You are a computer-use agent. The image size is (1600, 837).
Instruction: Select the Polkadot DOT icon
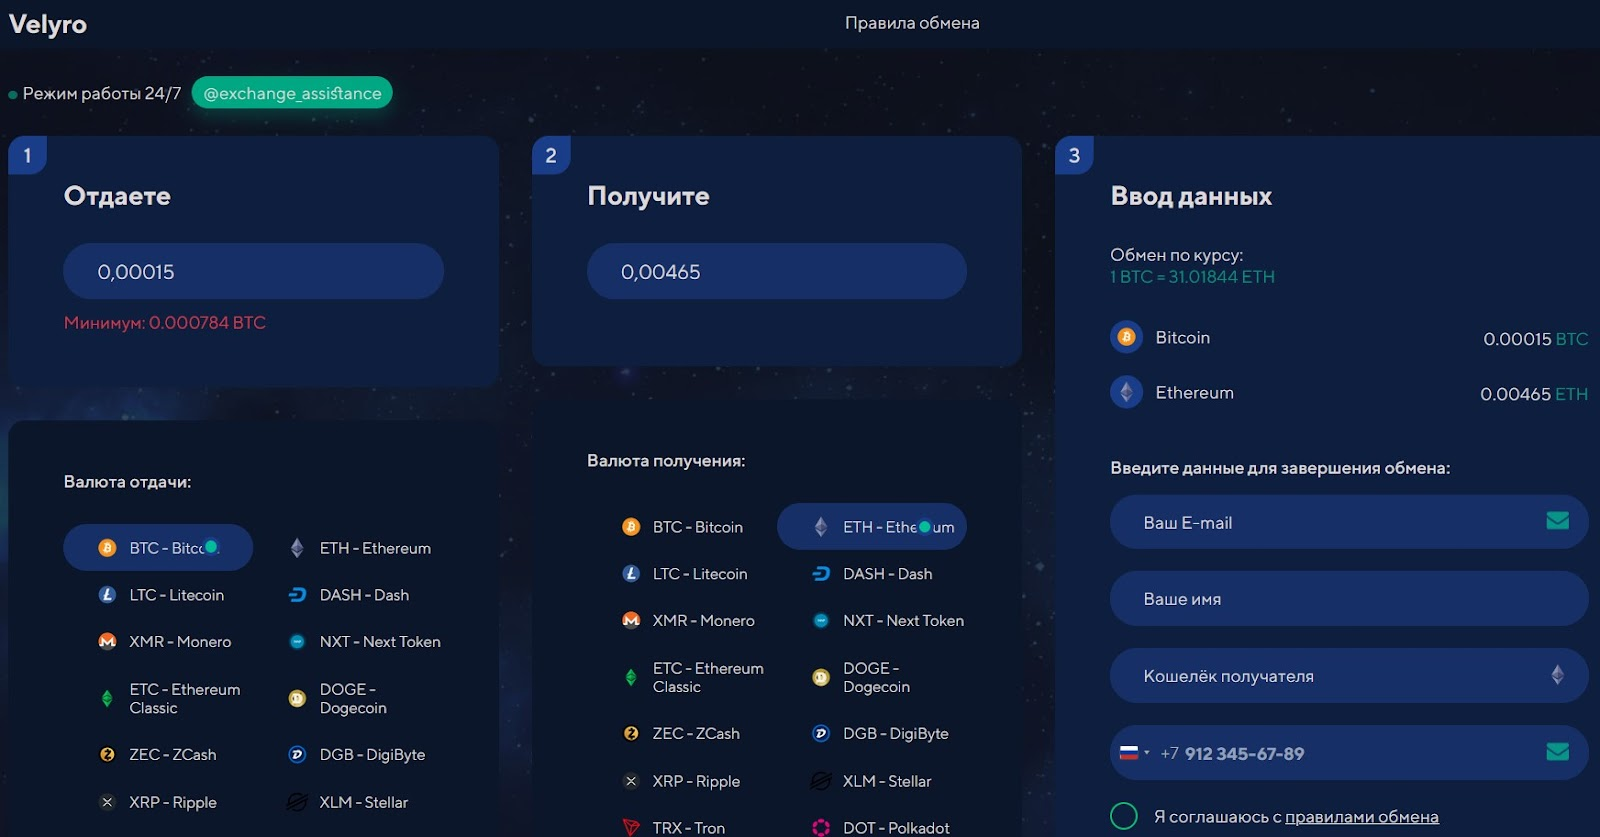pyautogui.click(x=821, y=828)
